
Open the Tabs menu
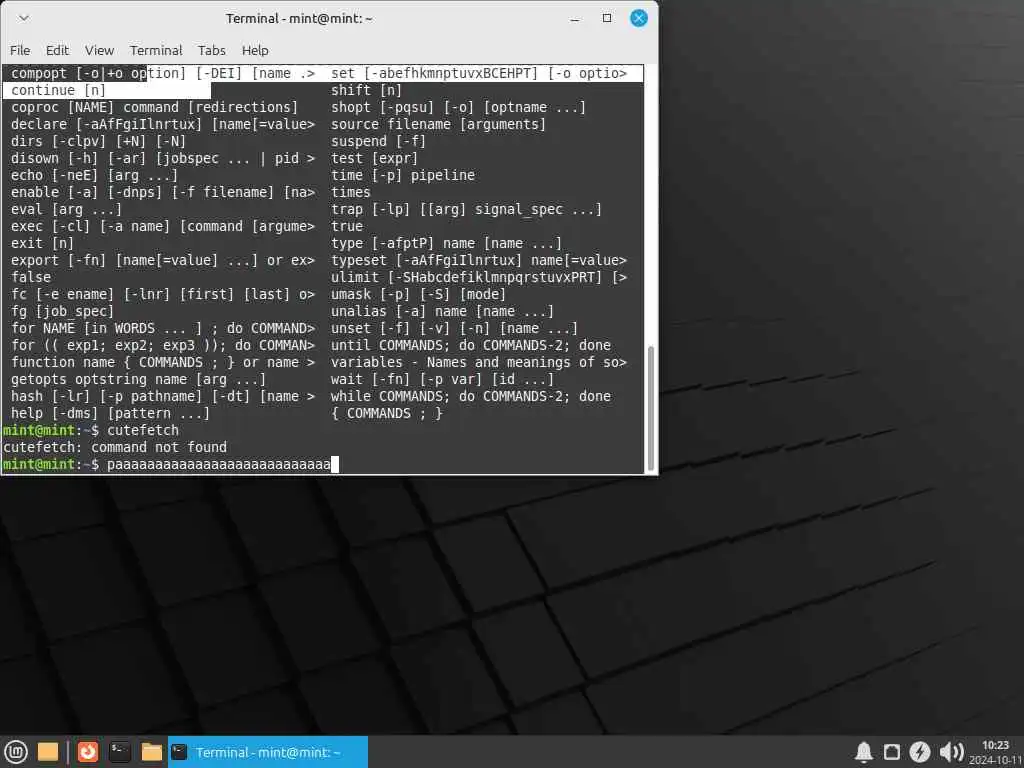click(212, 50)
